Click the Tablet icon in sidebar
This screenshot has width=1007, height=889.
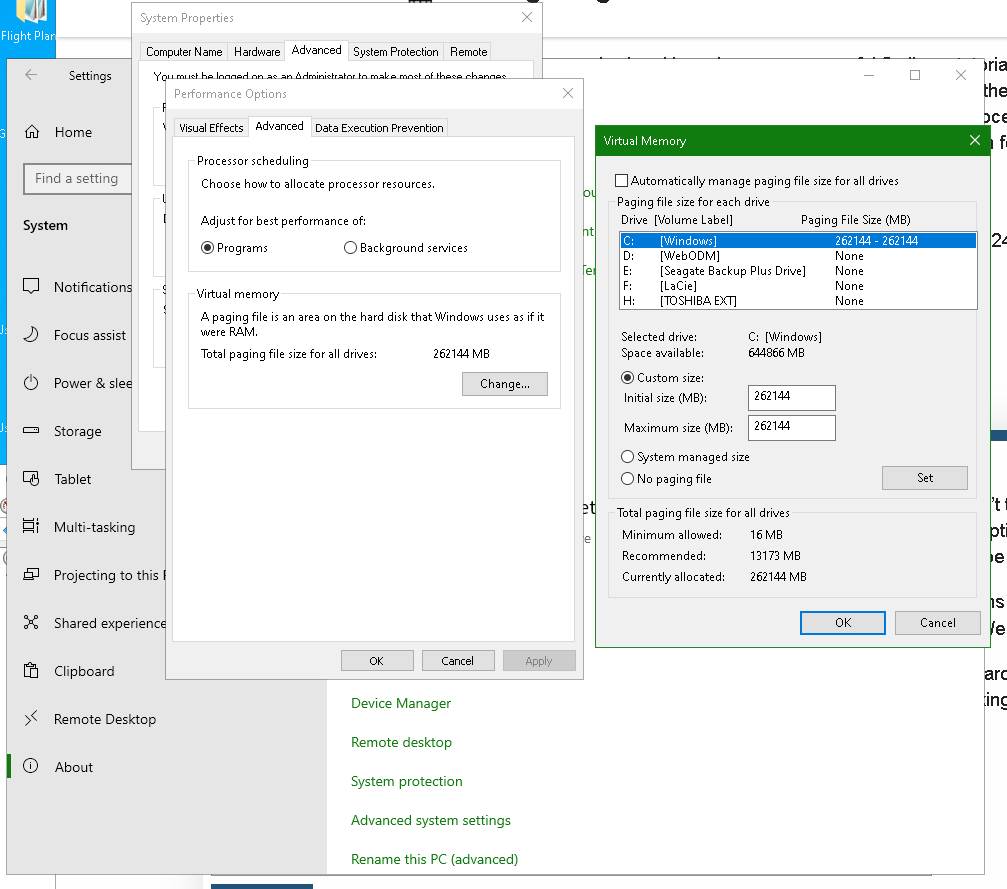(x=32, y=479)
